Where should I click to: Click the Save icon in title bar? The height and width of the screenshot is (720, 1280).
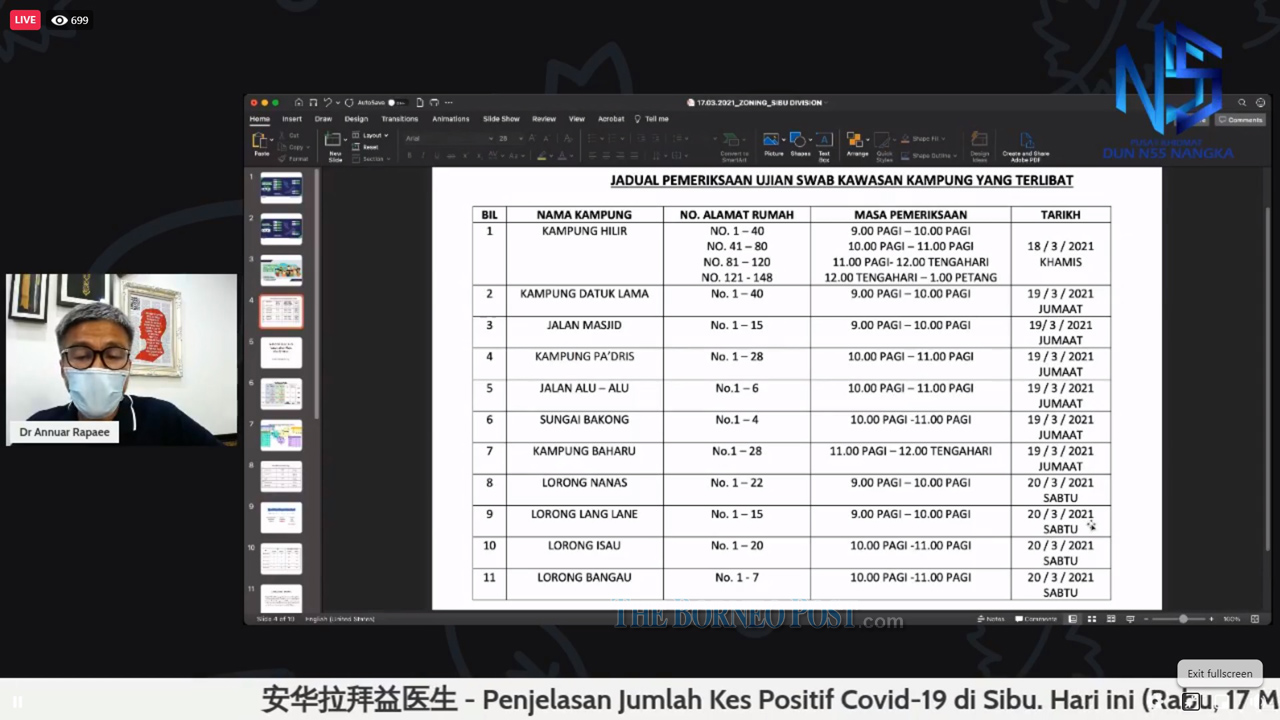coord(313,102)
